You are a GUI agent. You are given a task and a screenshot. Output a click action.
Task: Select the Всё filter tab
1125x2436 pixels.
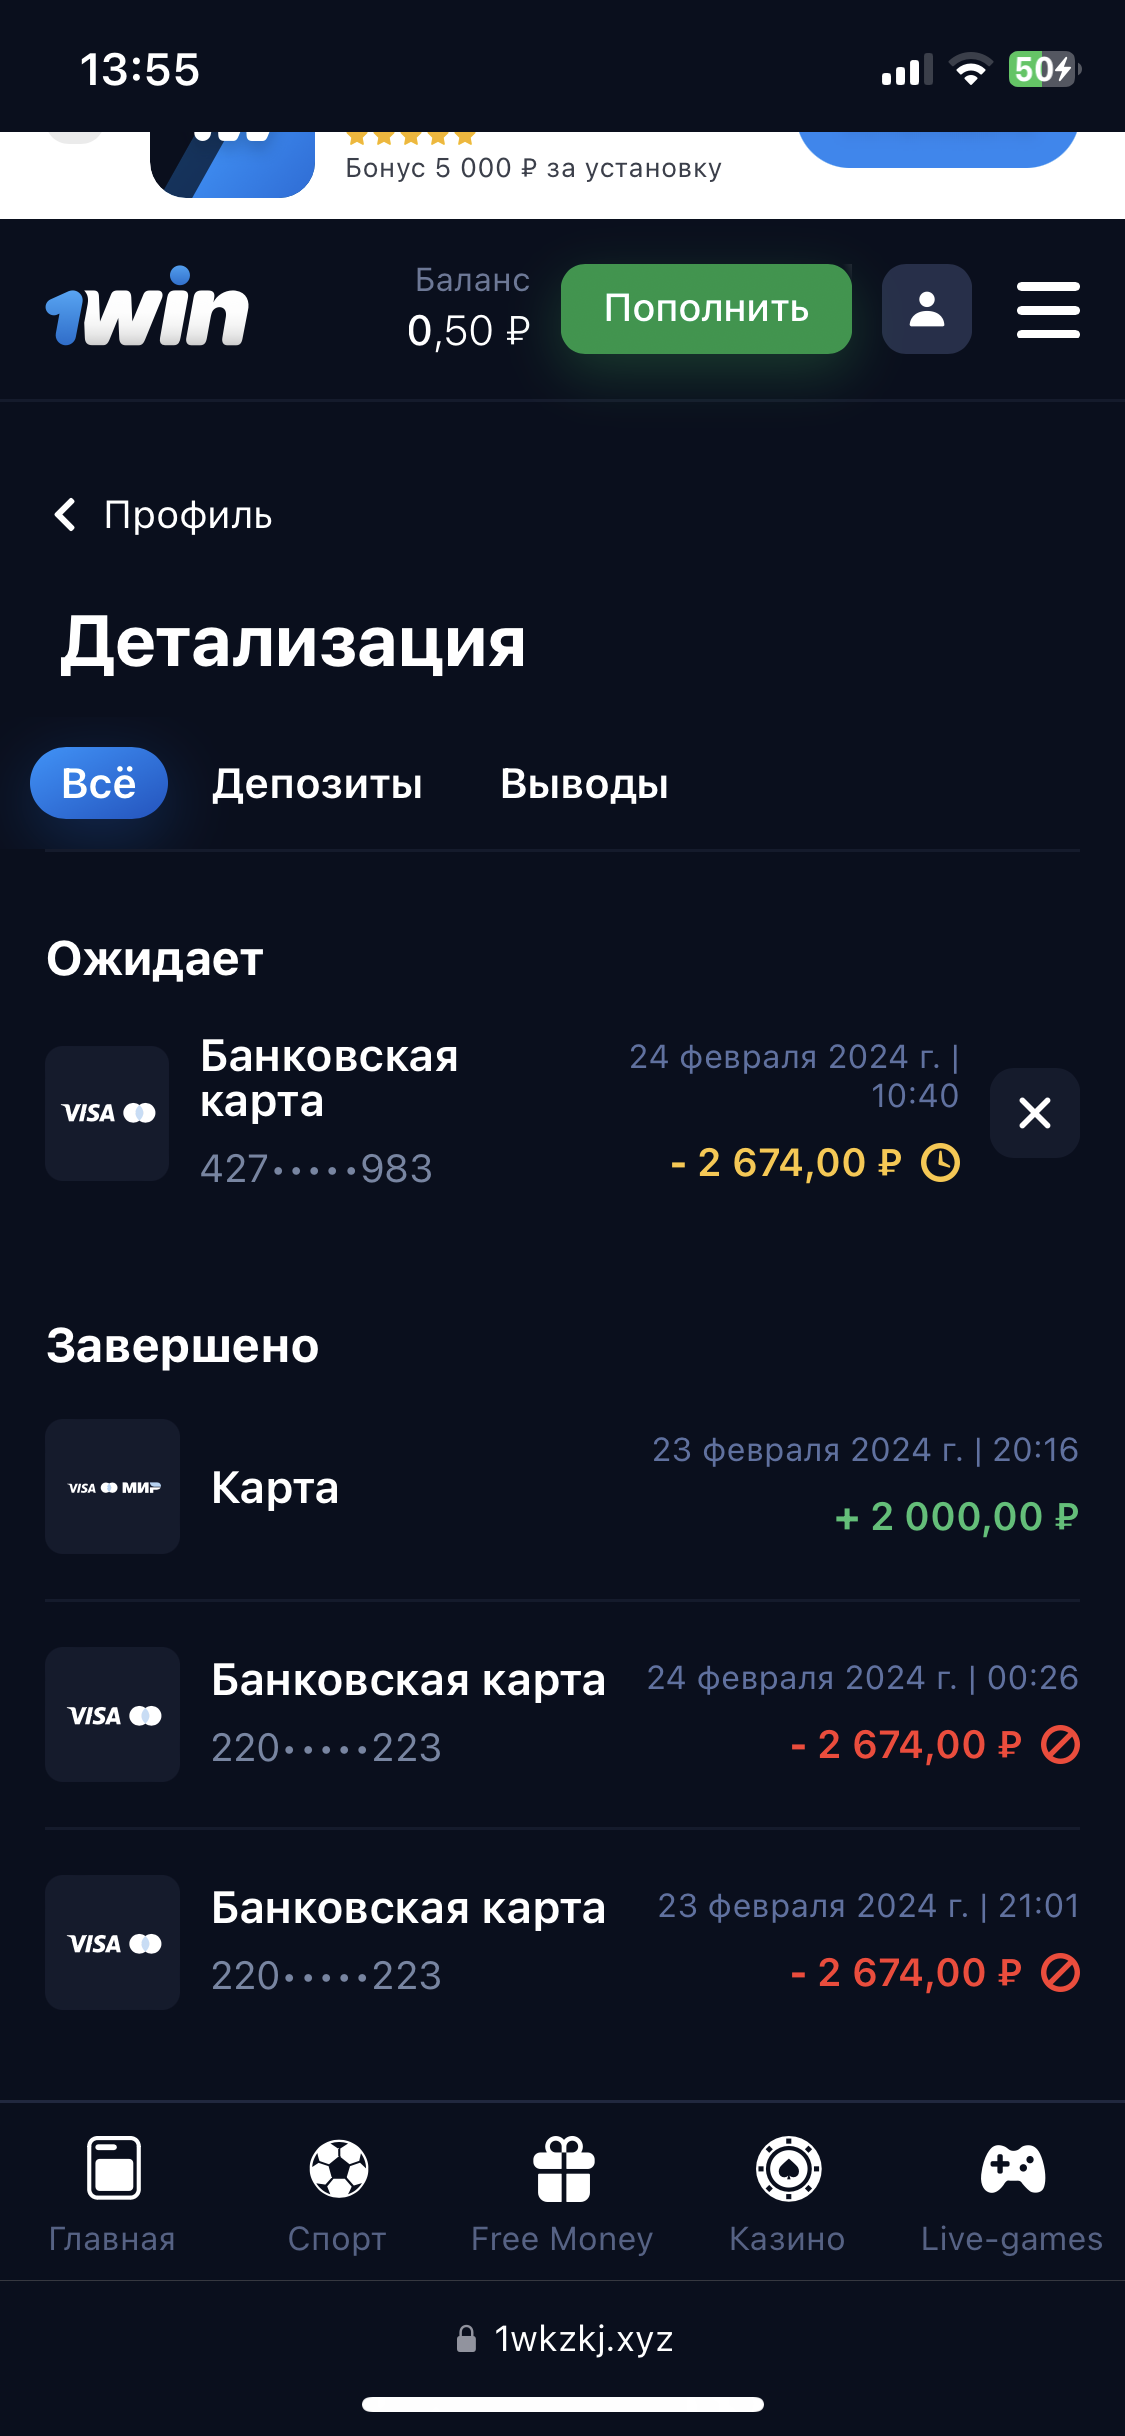click(99, 783)
